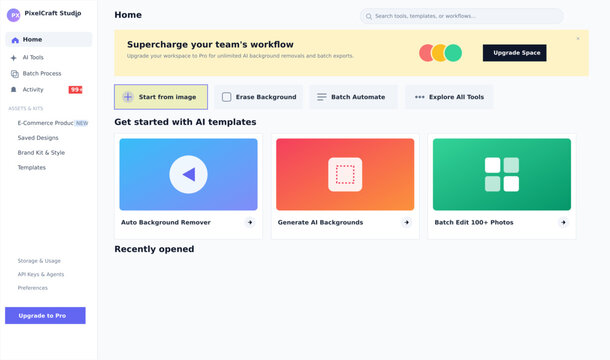Click the Home house icon in sidebar
The image size is (610, 360).
(15, 40)
